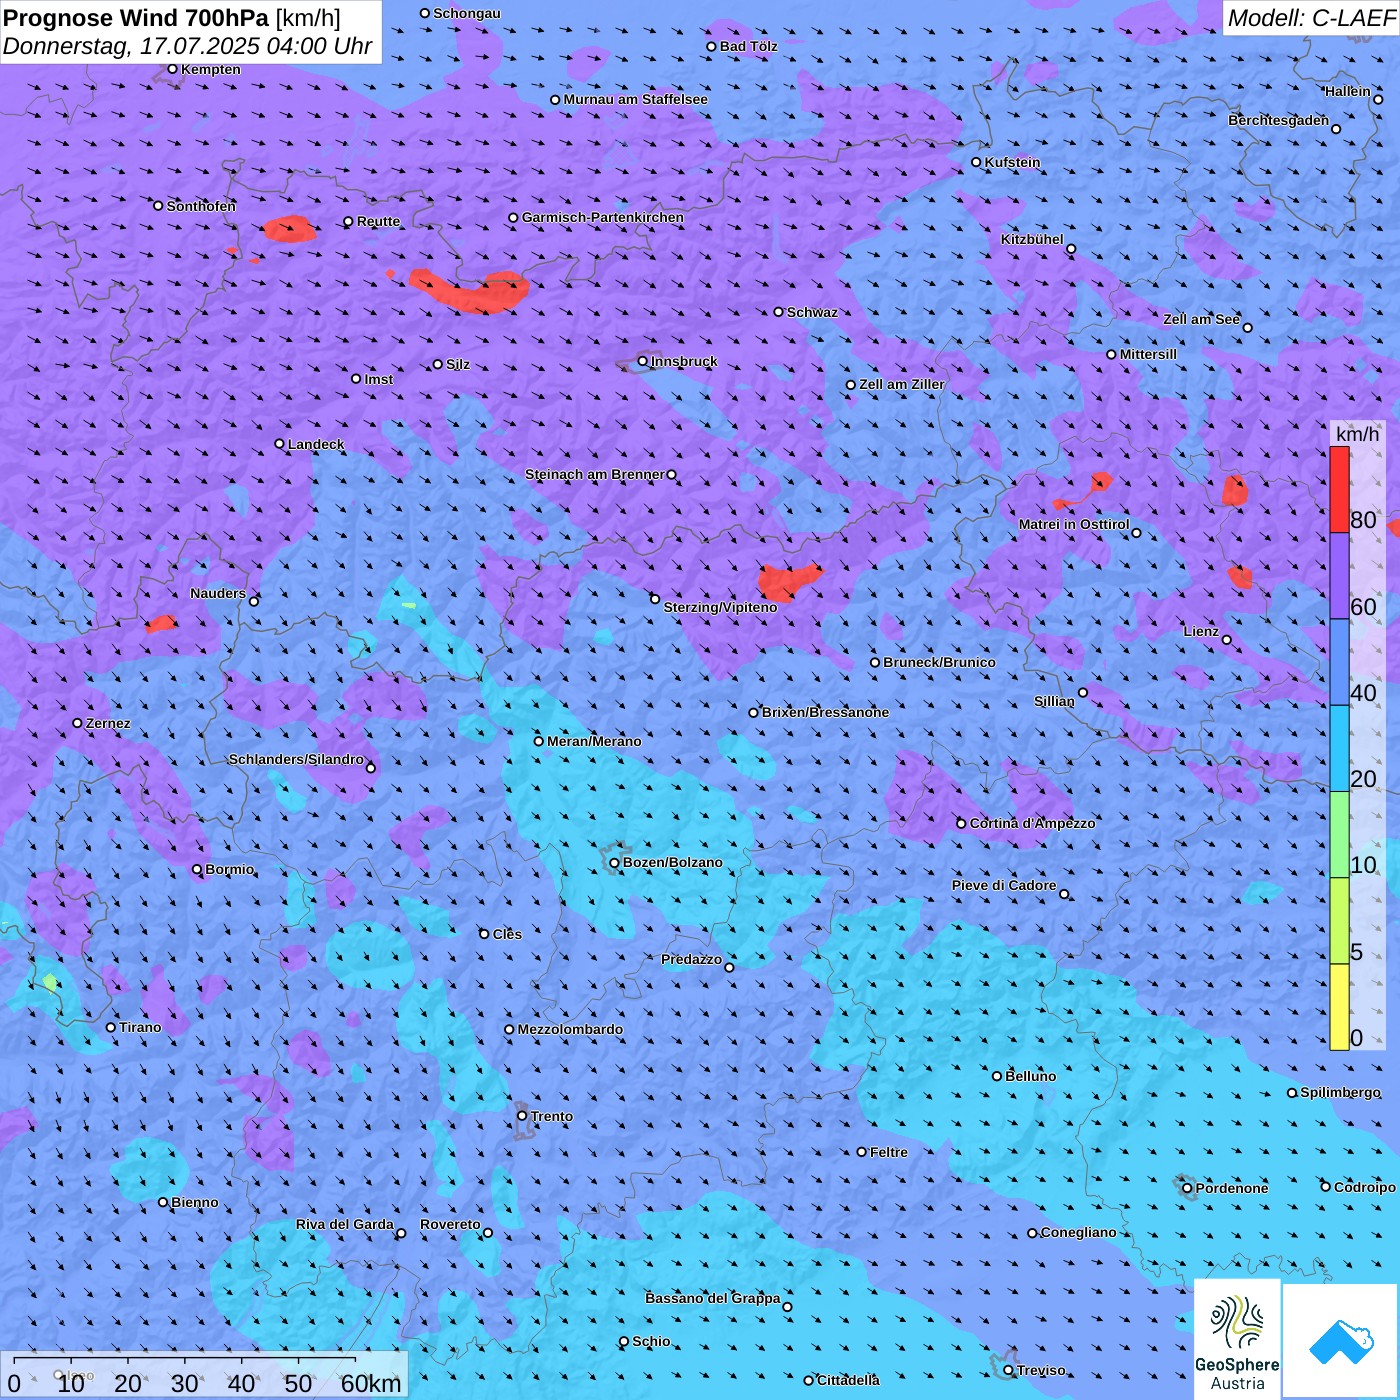The height and width of the screenshot is (1400, 1400).
Task: Click the Bozen/Bolzano city marker
Action: [614, 862]
